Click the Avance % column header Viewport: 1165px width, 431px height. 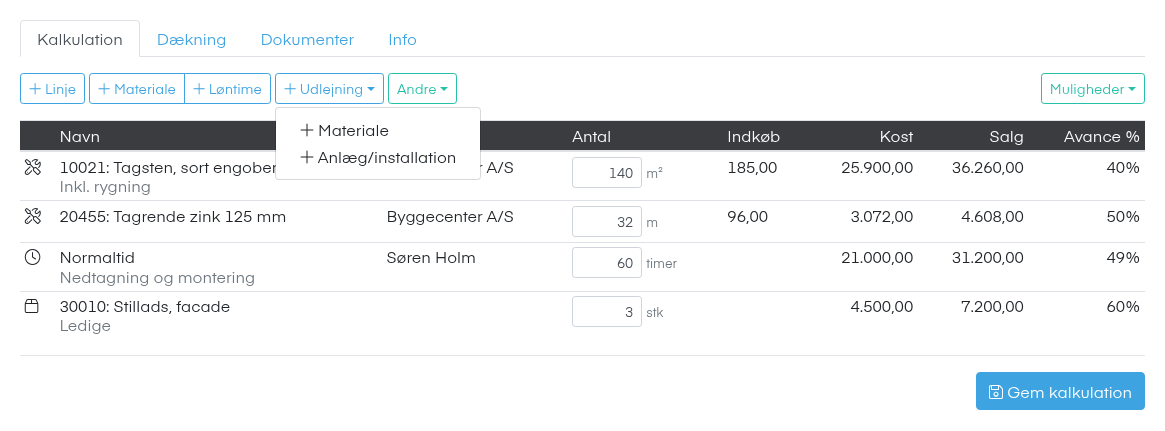click(1101, 137)
